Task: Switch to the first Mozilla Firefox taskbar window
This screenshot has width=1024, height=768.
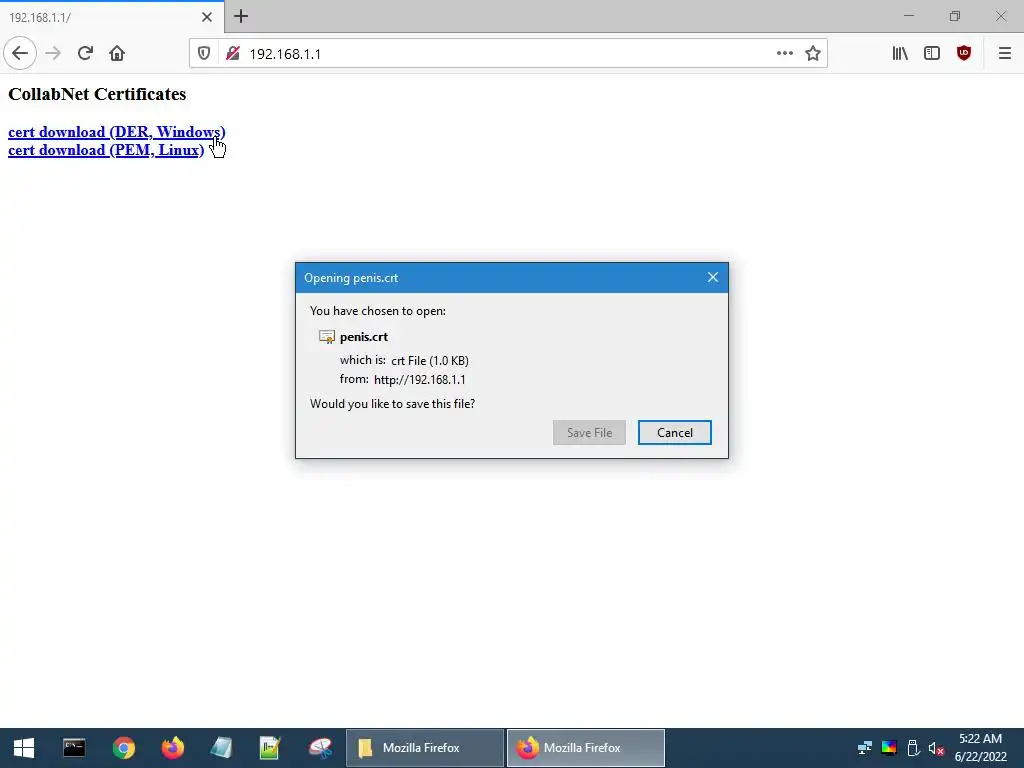Action: 424,748
